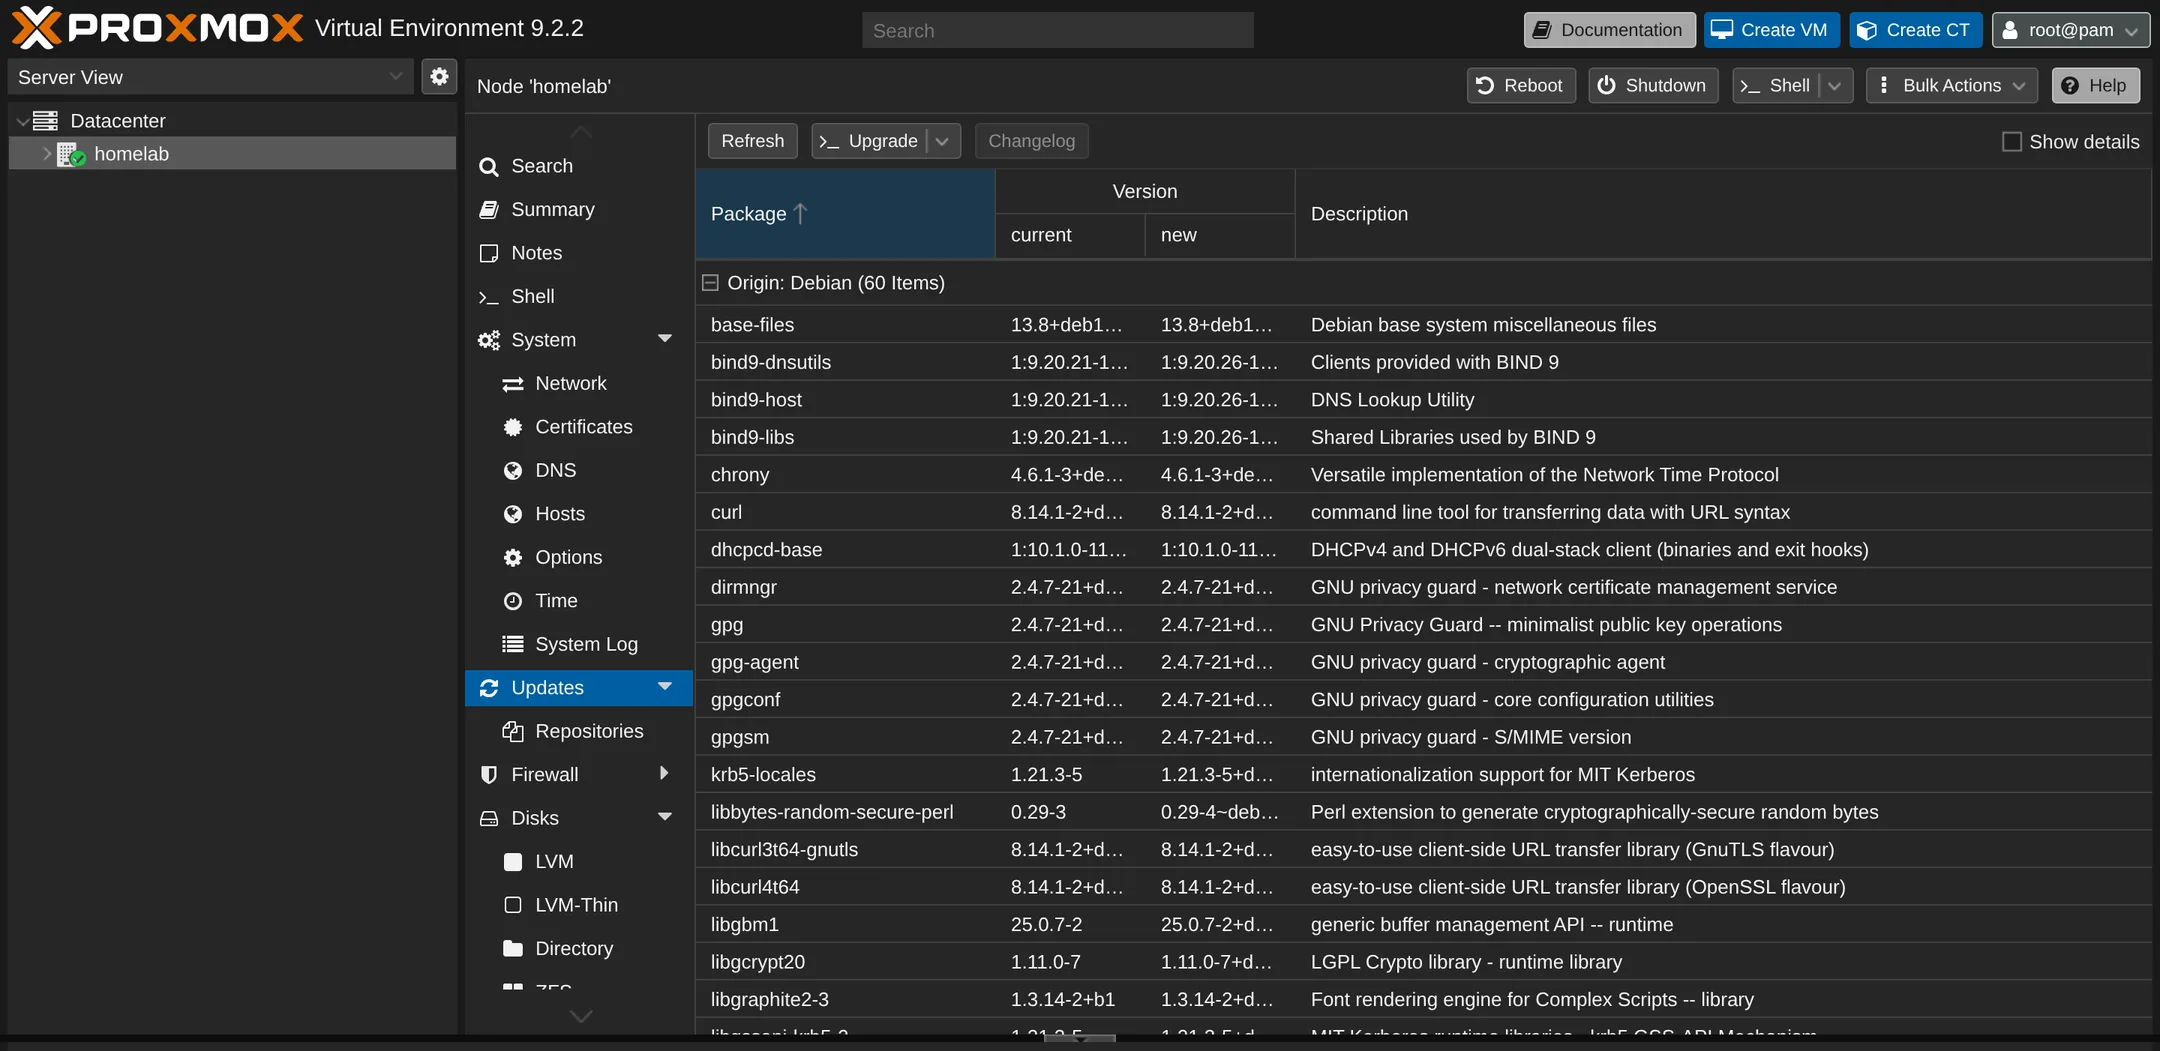Enable the Show details checkbox
2160x1051 pixels.
tap(2012, 142)
